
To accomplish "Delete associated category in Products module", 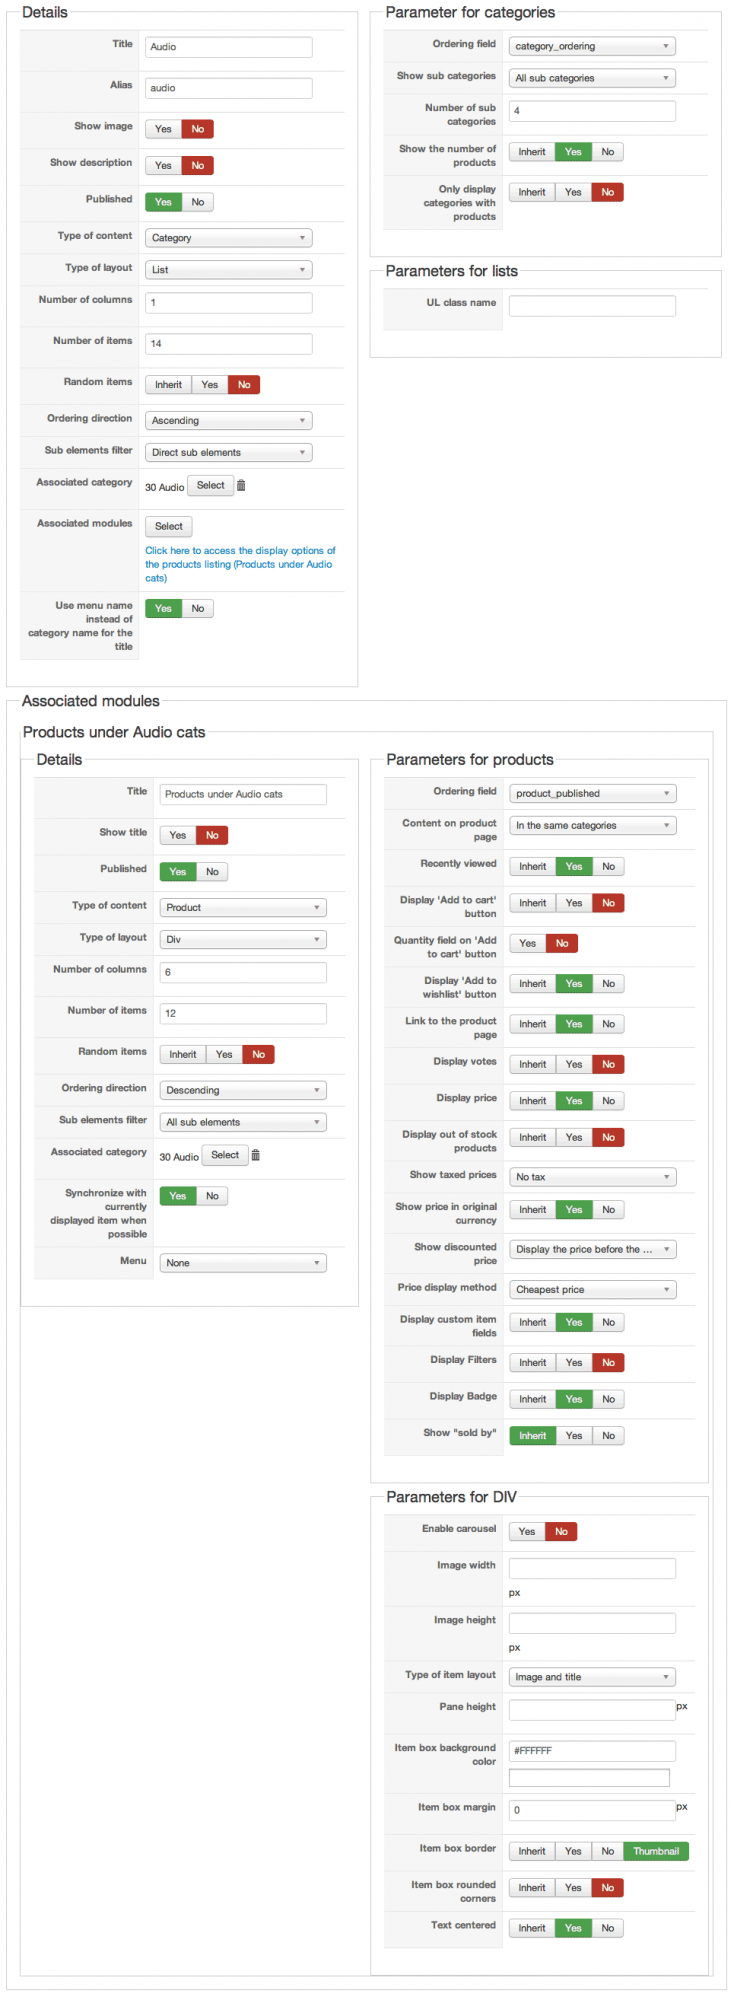I will pyautogui.click(x=255, y=1155).
